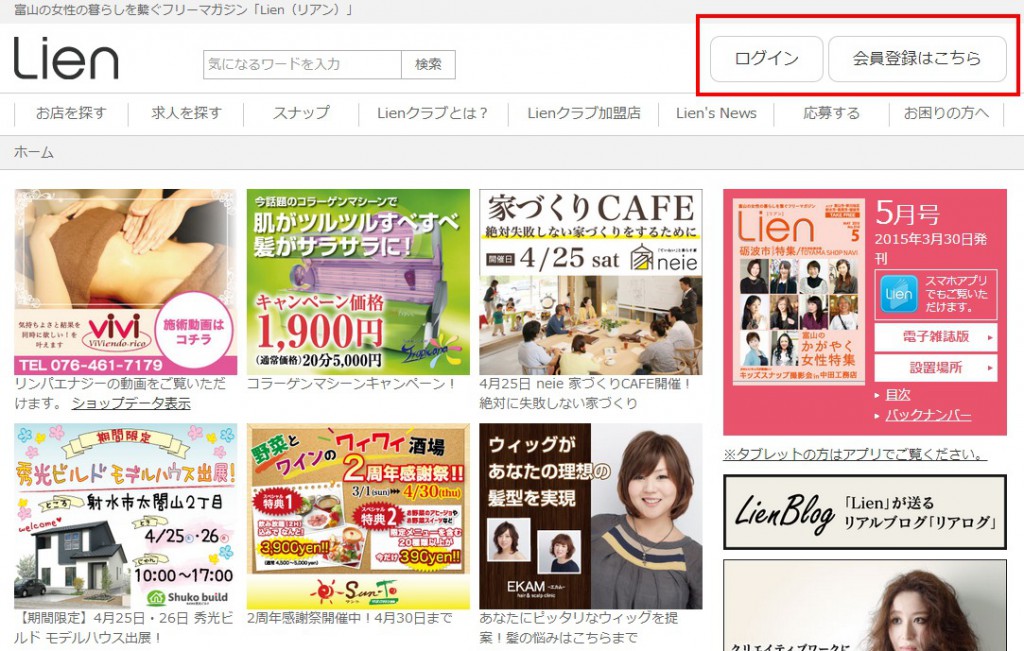Click 2周年感謝祭開催中 caption text

coord(349,618)
